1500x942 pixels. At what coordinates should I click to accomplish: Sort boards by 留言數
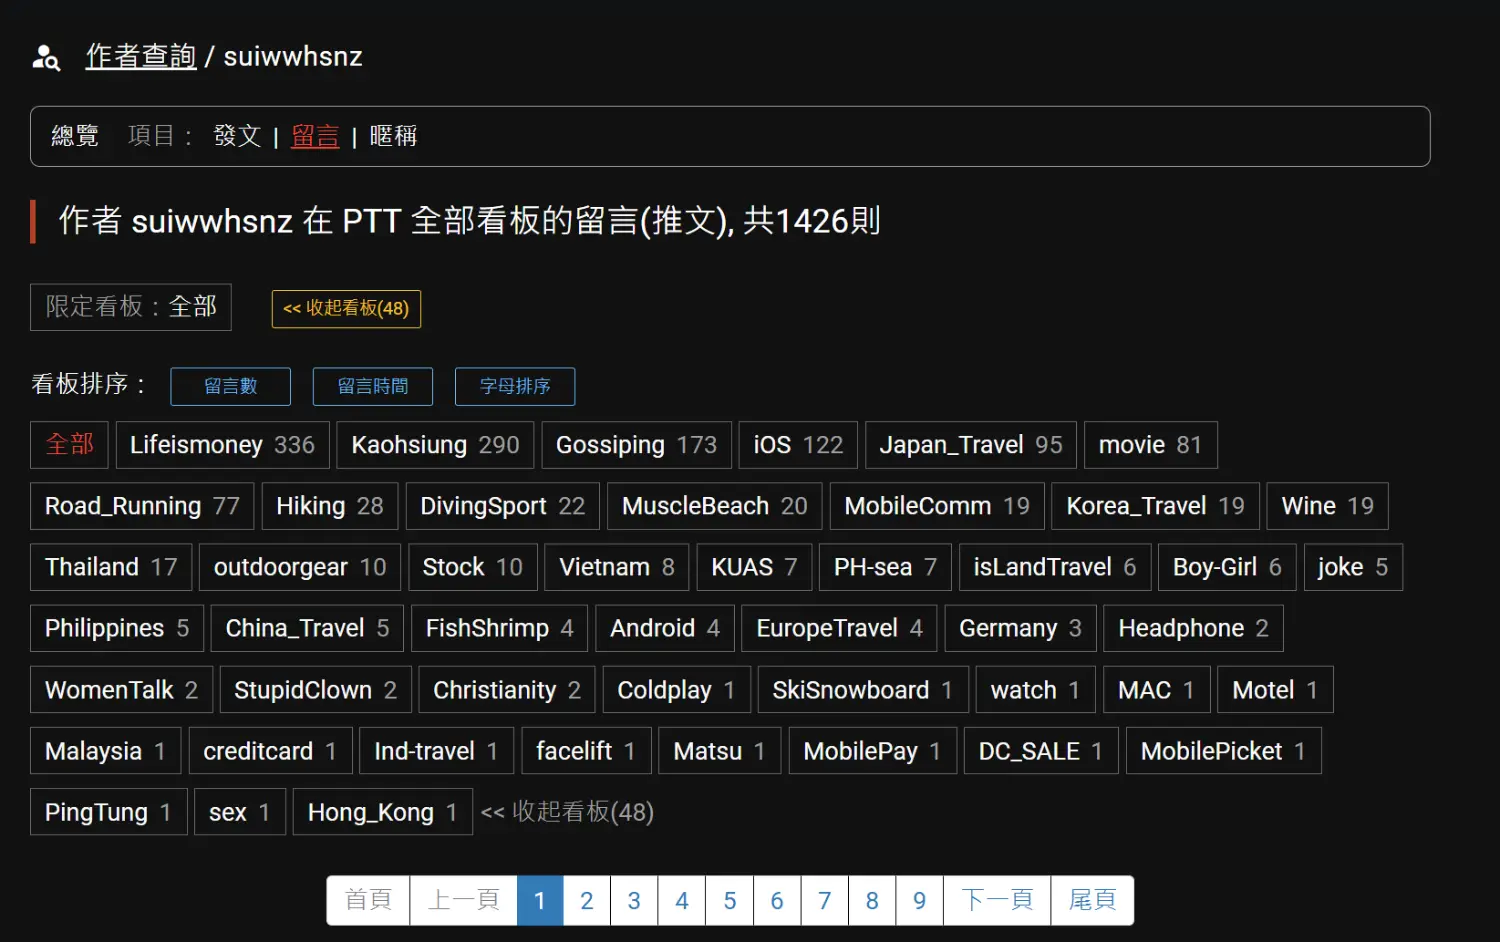(230, 387)
